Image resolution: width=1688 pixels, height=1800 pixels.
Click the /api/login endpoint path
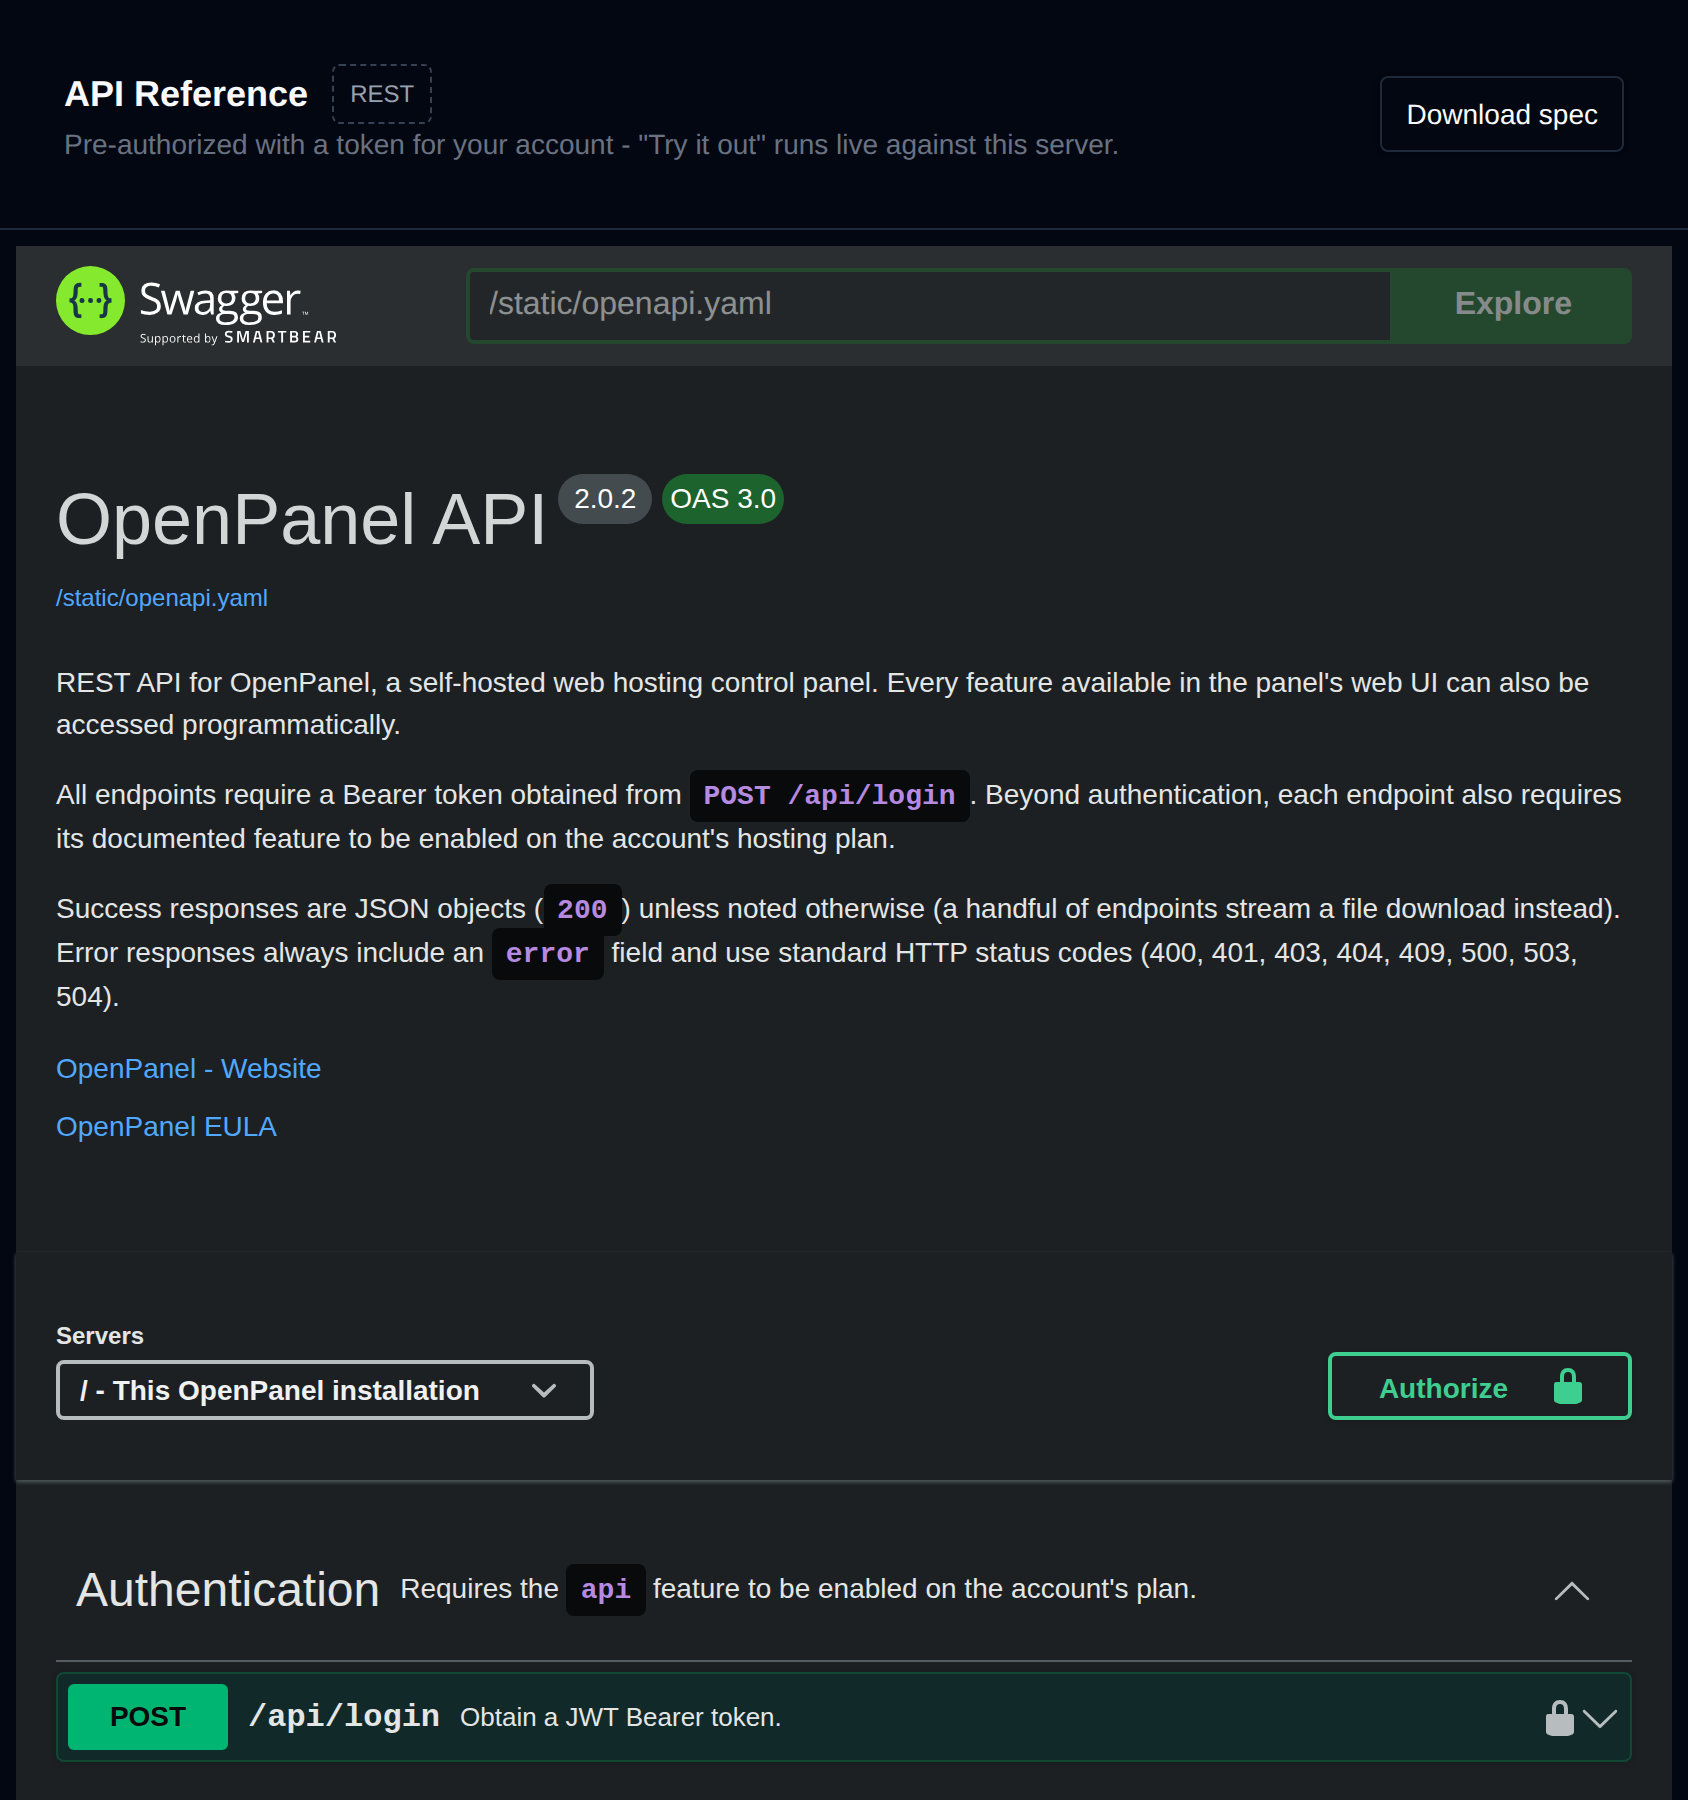point(344,1716)
